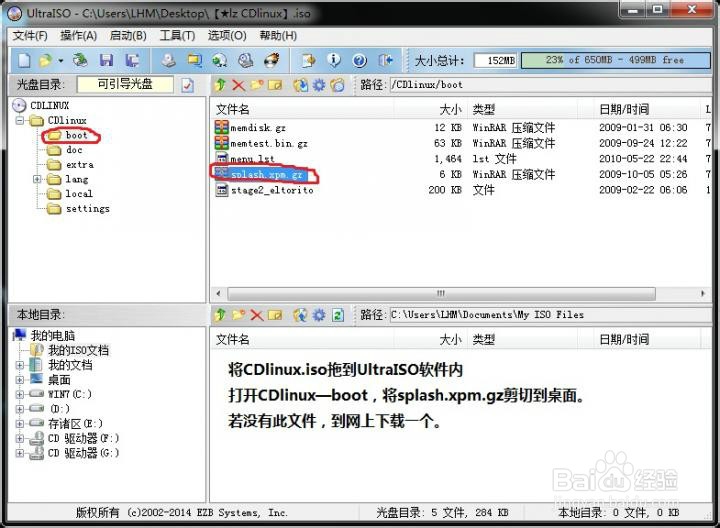Expand the (D:) drive node
The height and width of the screenshot is (528, 720).
point(20,409)
